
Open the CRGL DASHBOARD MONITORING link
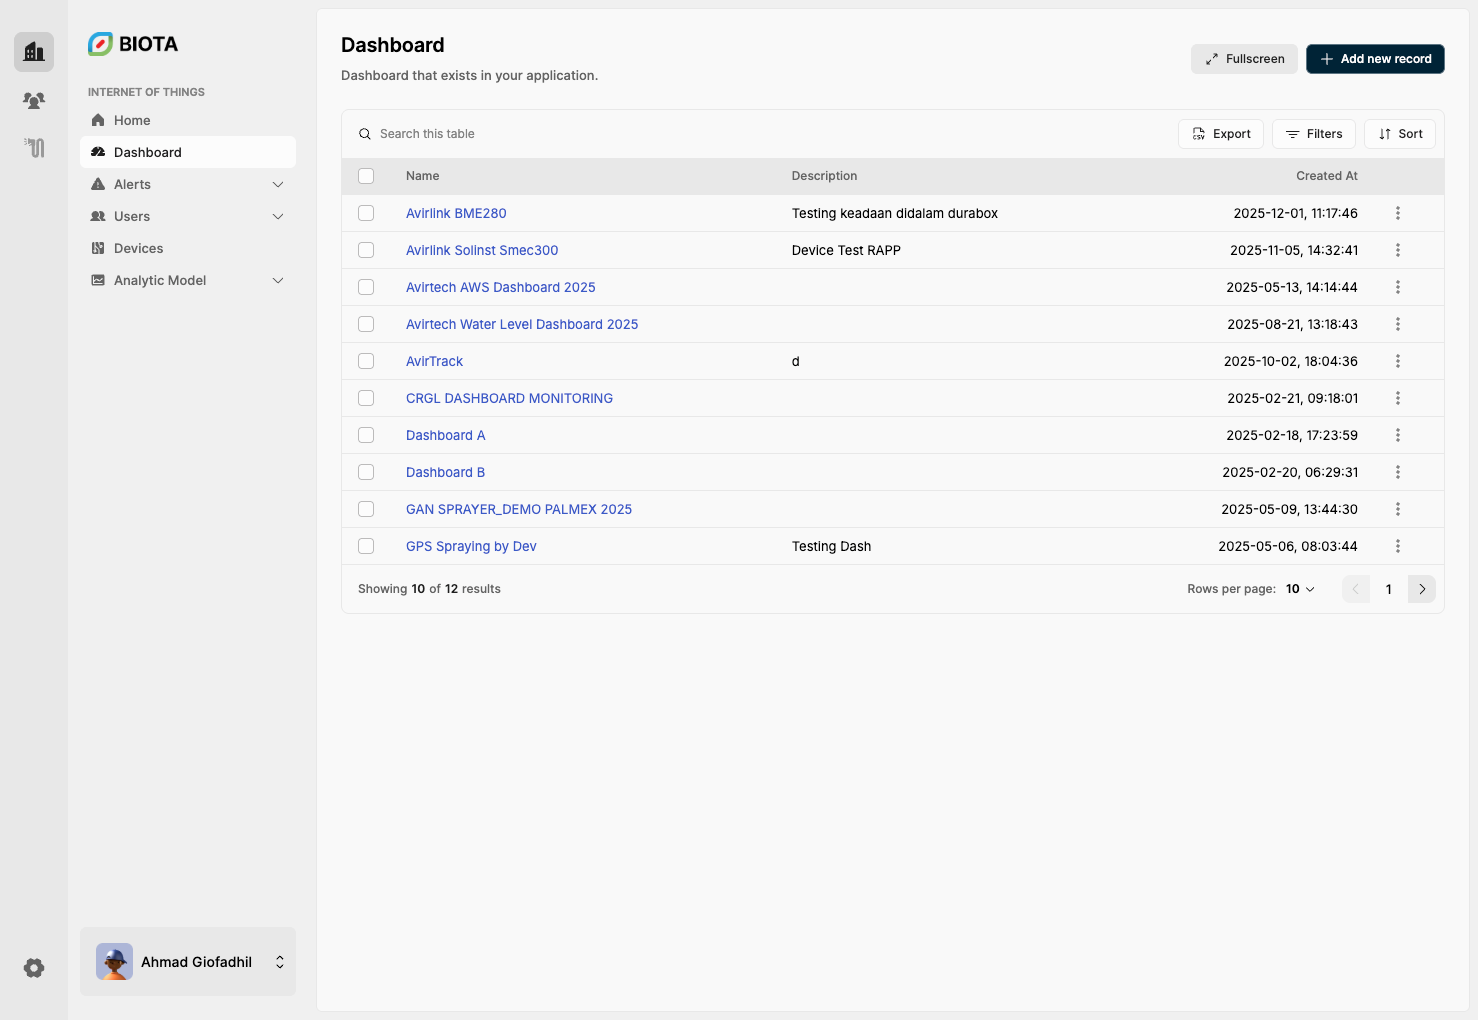509,398
